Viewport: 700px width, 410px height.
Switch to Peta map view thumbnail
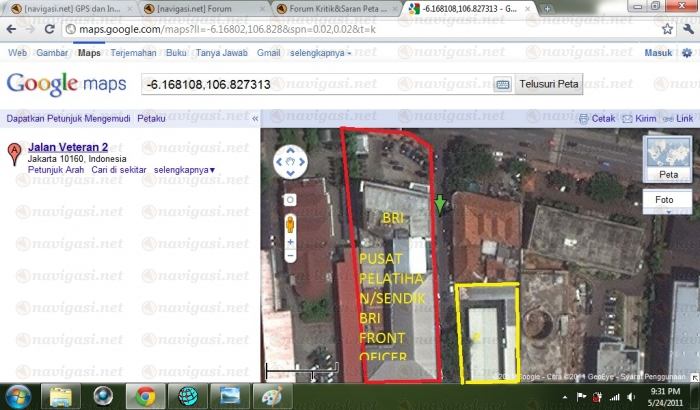(x=669, y=159)
